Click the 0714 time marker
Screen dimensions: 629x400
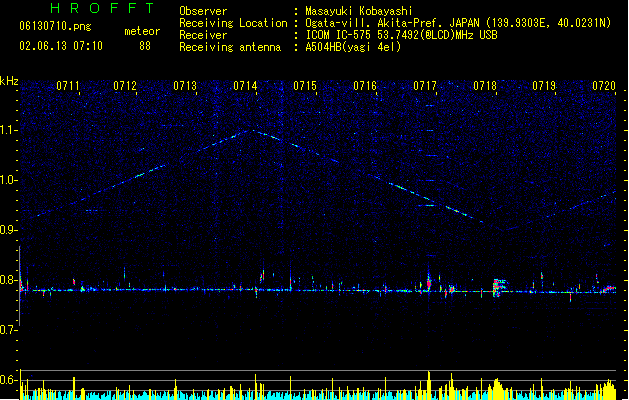pos(245,86)
